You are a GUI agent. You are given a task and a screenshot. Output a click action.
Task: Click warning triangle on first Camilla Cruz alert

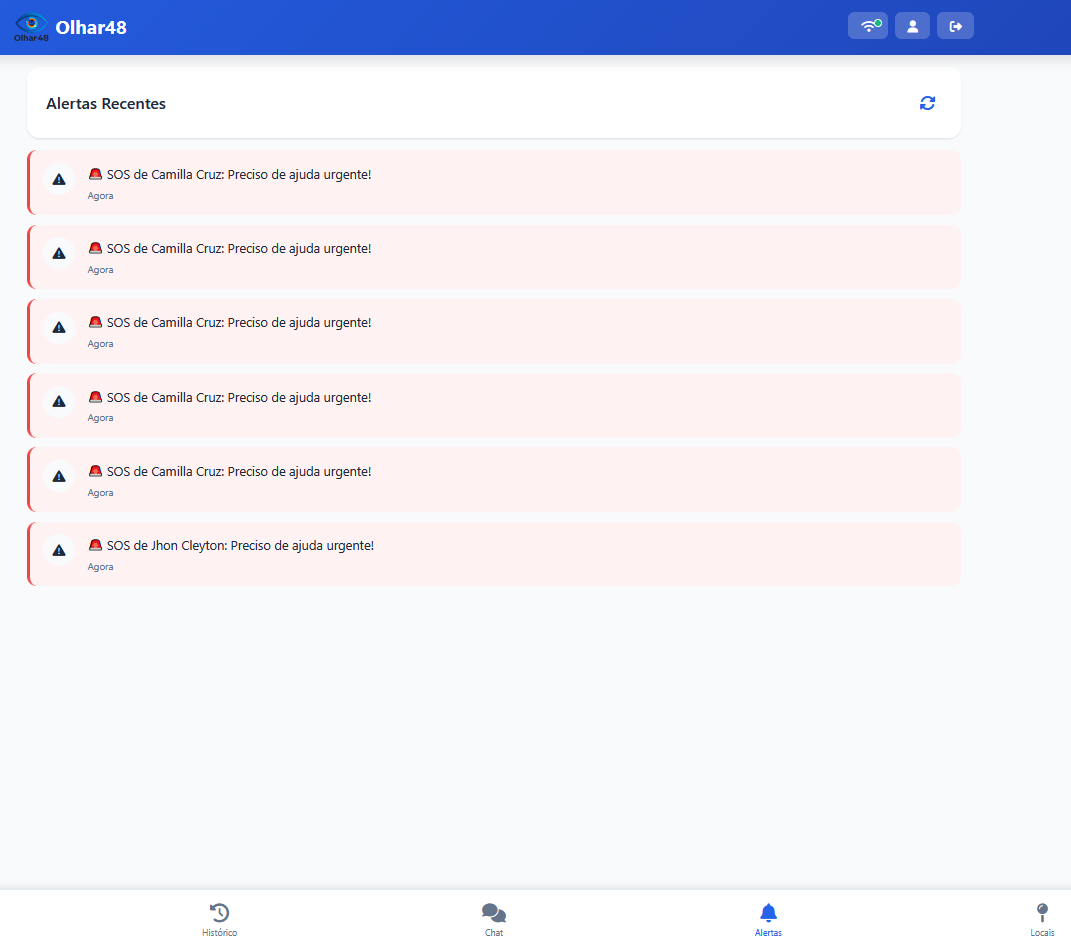pyautogui.click(x=59, y=179)
